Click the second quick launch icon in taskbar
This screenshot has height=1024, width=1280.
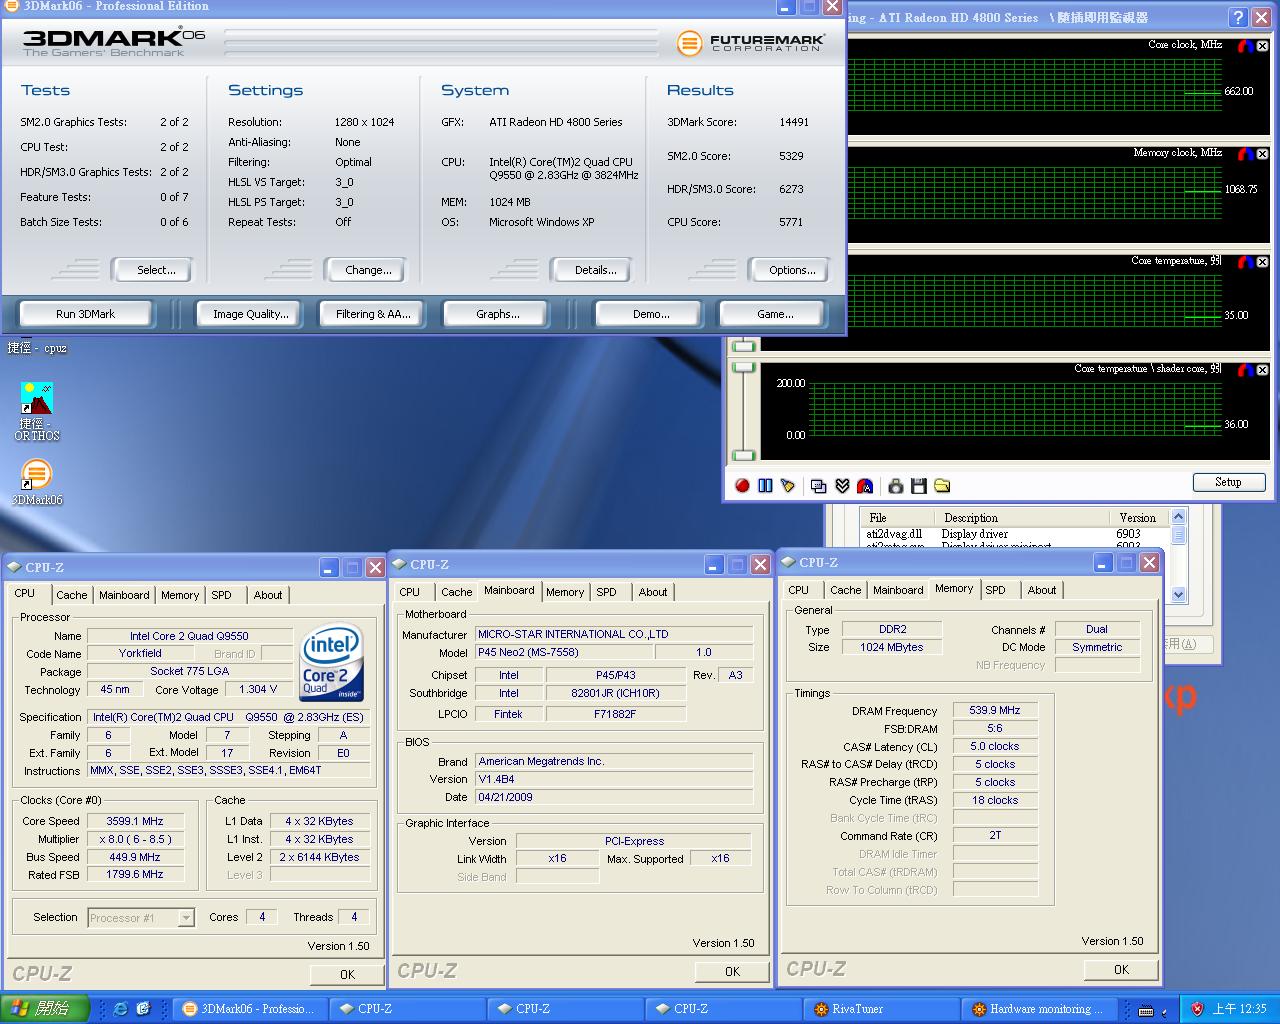pos(143,1009)
